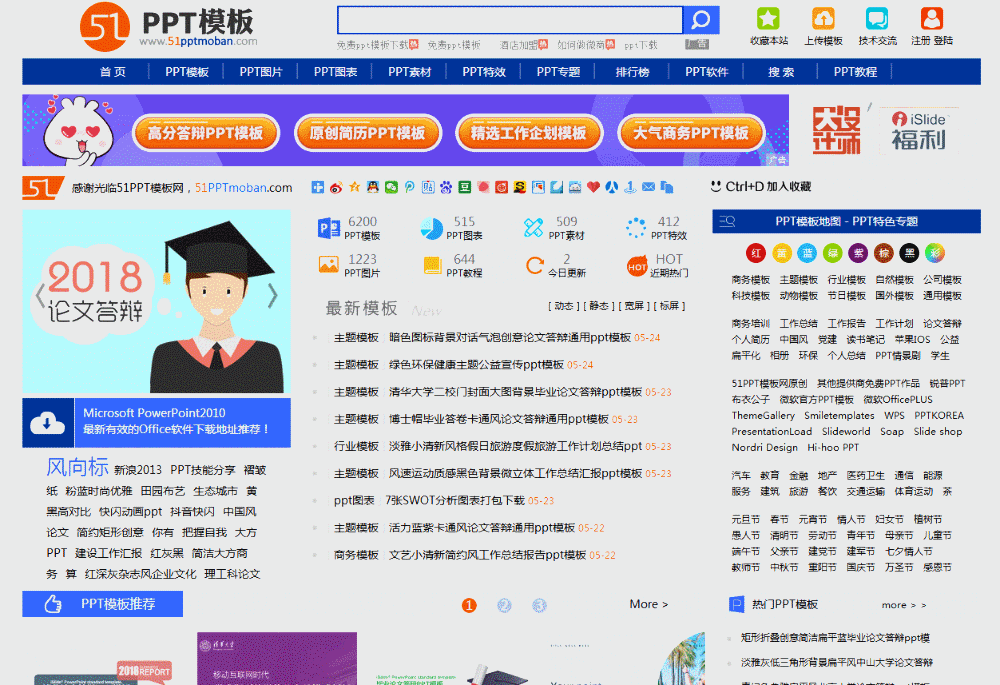The height and width of the screenshot is (685, 1000).
Task: Click the 注册 登陆 user icon
Action: 931,19
